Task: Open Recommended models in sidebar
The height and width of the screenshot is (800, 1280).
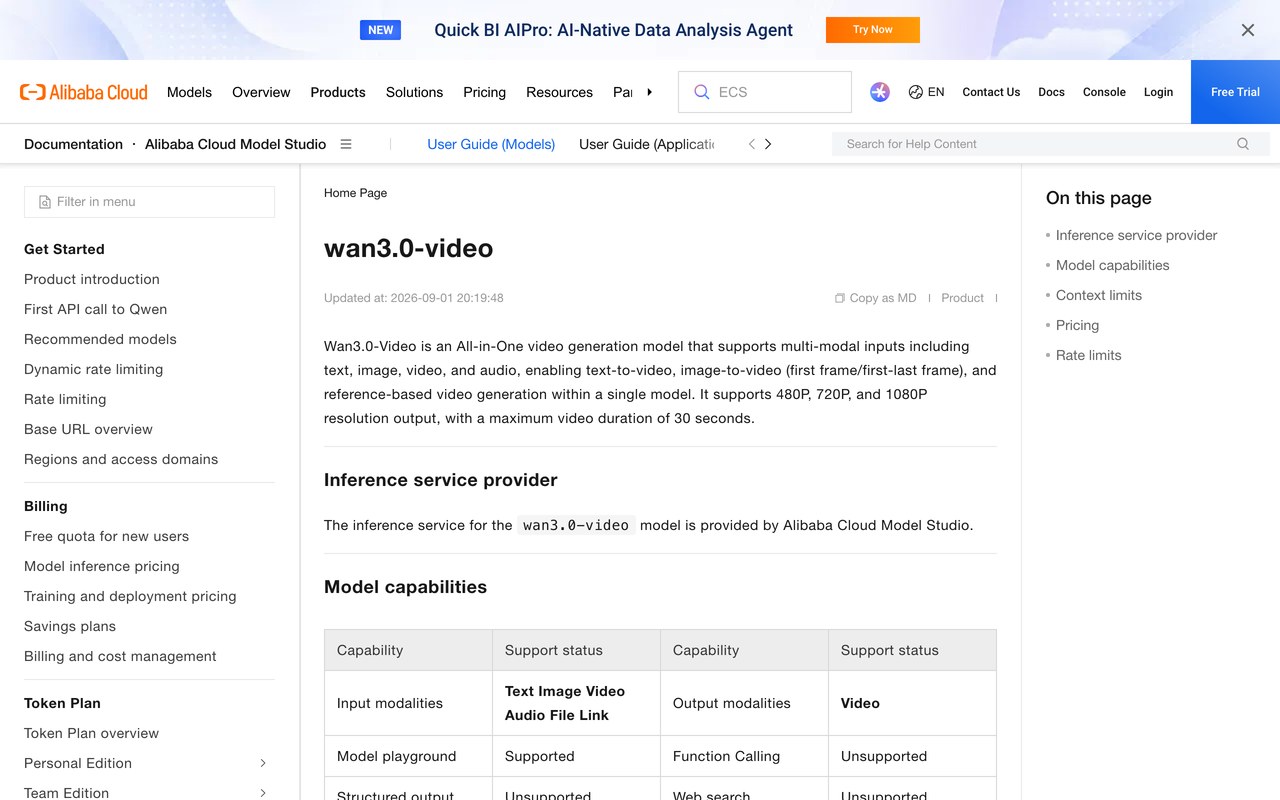Action: point(100,339)
